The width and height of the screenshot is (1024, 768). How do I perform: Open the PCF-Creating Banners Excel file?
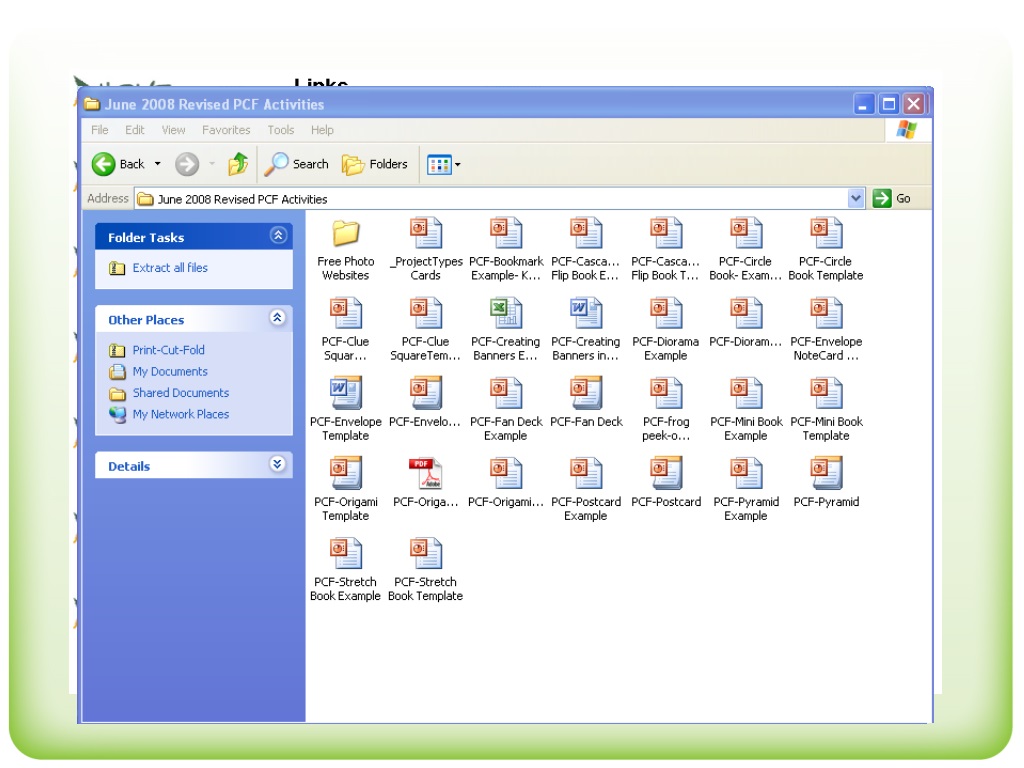pos(505,314)
